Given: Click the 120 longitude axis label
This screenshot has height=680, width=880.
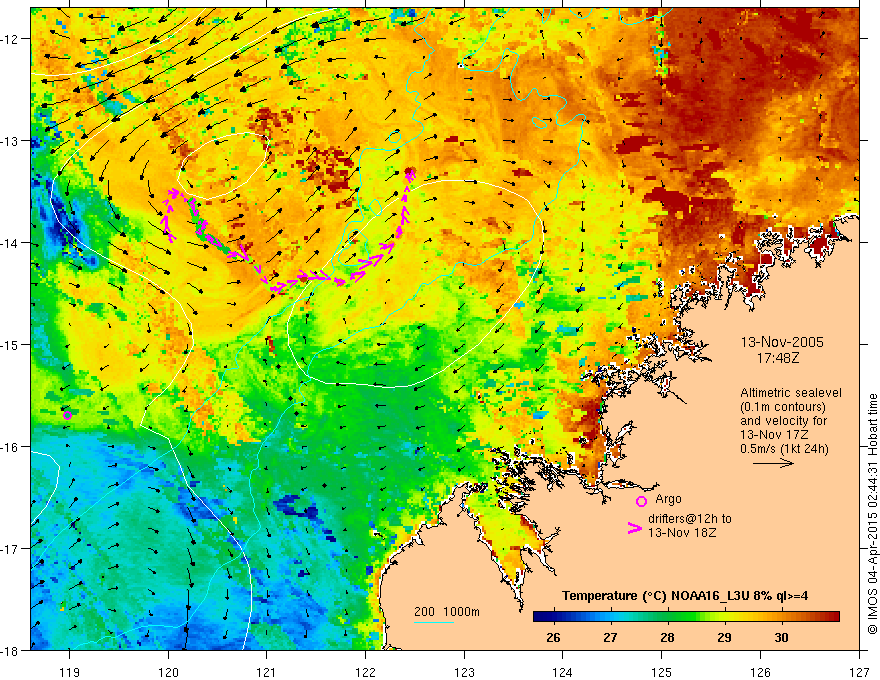Looking at the screenshot, I should (168, 672).
